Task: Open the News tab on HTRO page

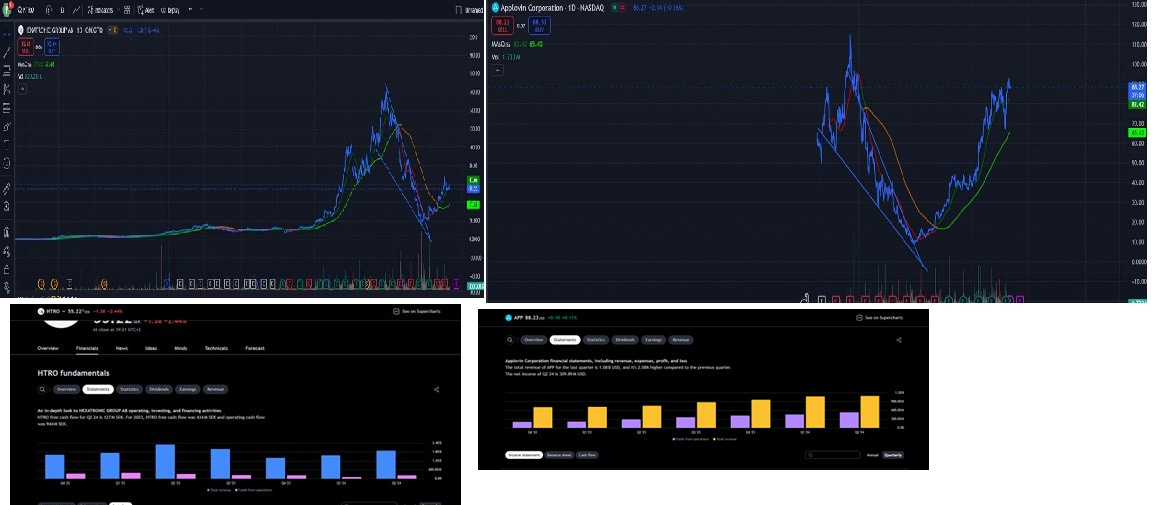Action: point(122,348)
